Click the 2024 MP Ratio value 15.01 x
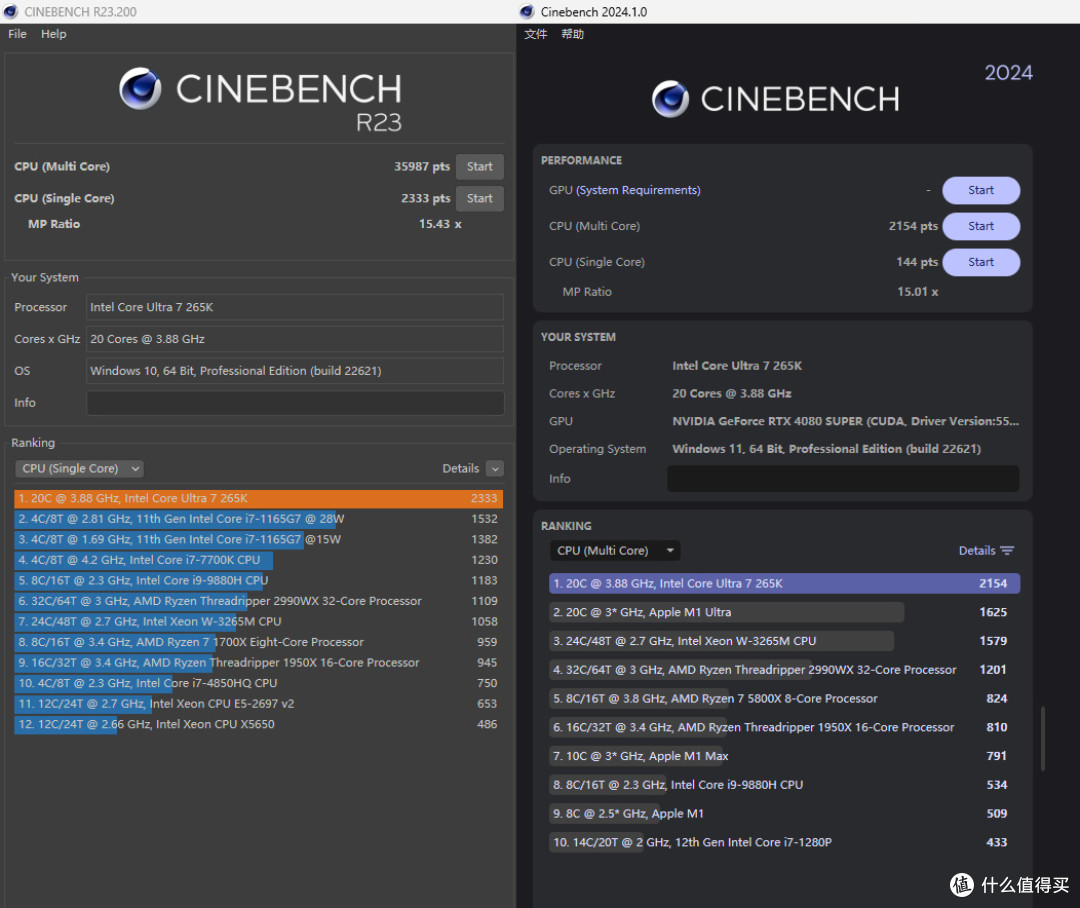This screenshot has width=1080, height=908. pos(917,291)
